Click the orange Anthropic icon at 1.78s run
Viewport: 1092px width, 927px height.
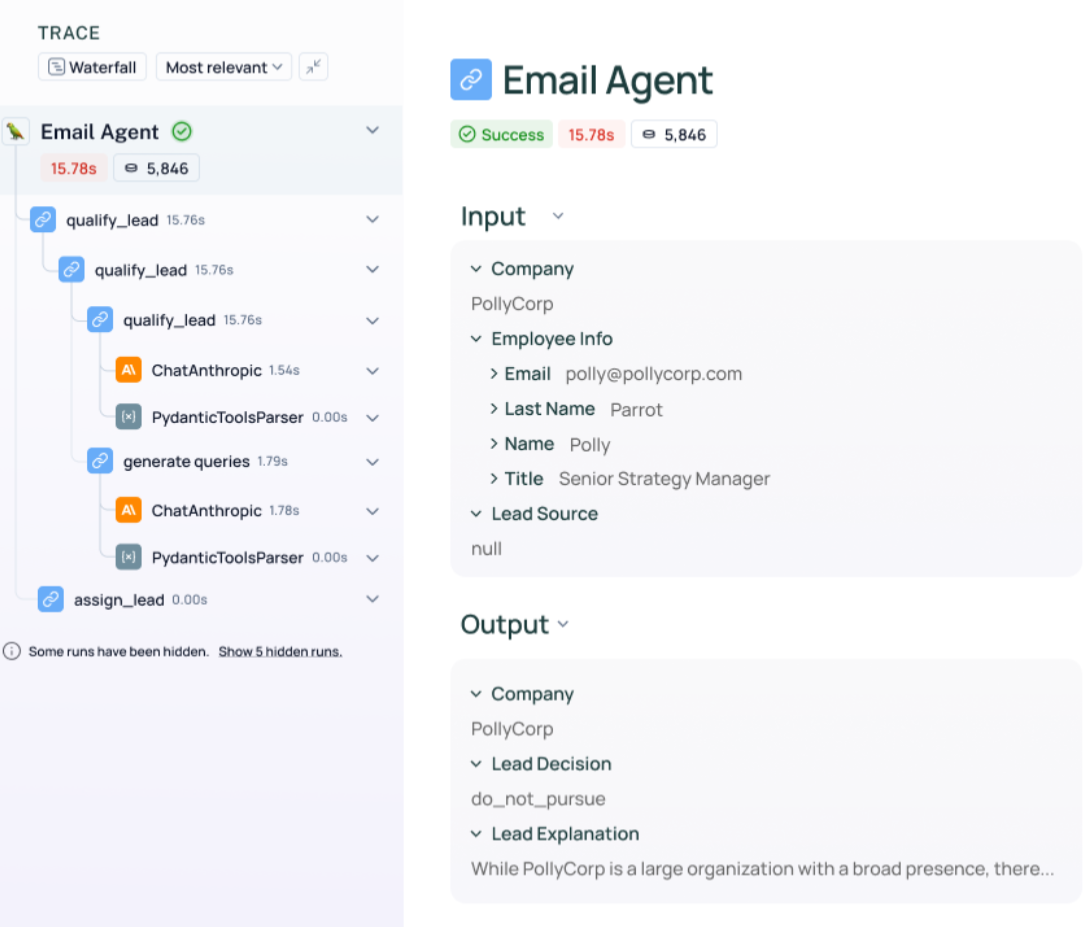point(128,510)
